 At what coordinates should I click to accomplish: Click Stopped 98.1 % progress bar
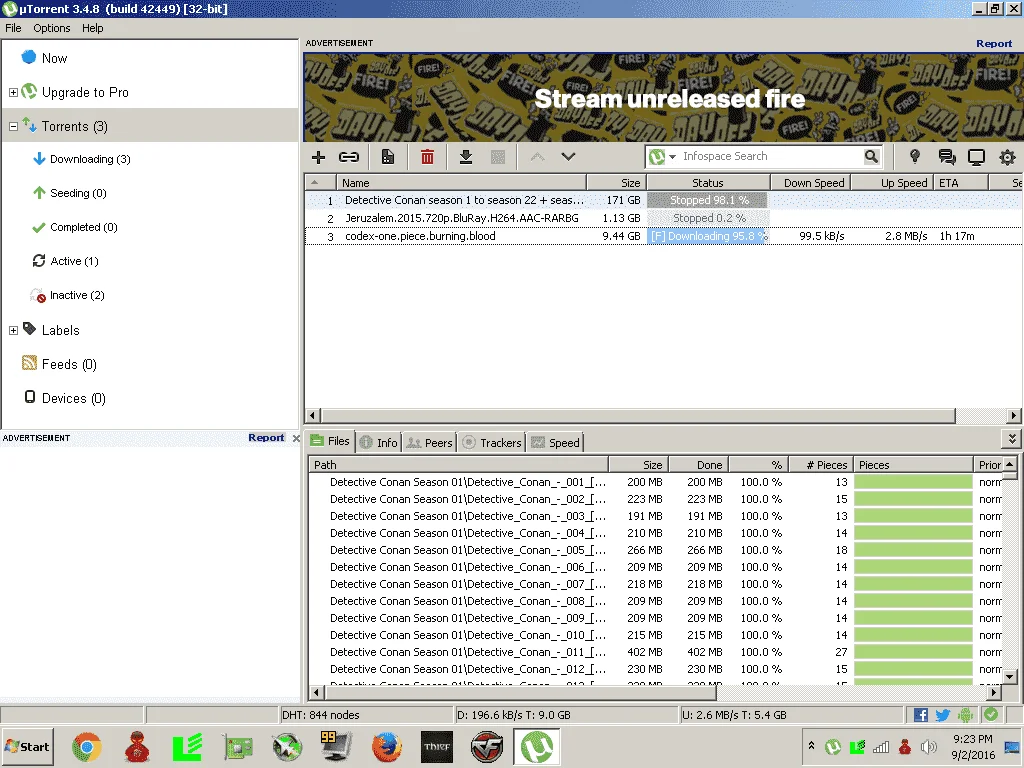[x=708, y=200]
